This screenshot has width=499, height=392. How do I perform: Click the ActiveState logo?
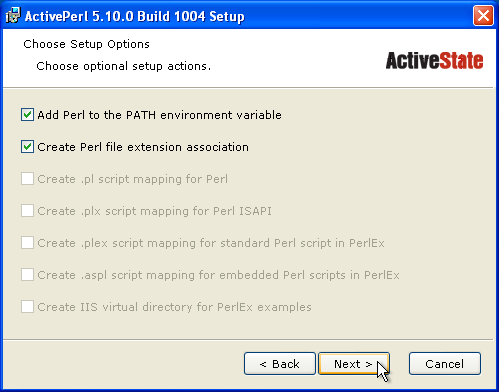click(x=434, y=60)
